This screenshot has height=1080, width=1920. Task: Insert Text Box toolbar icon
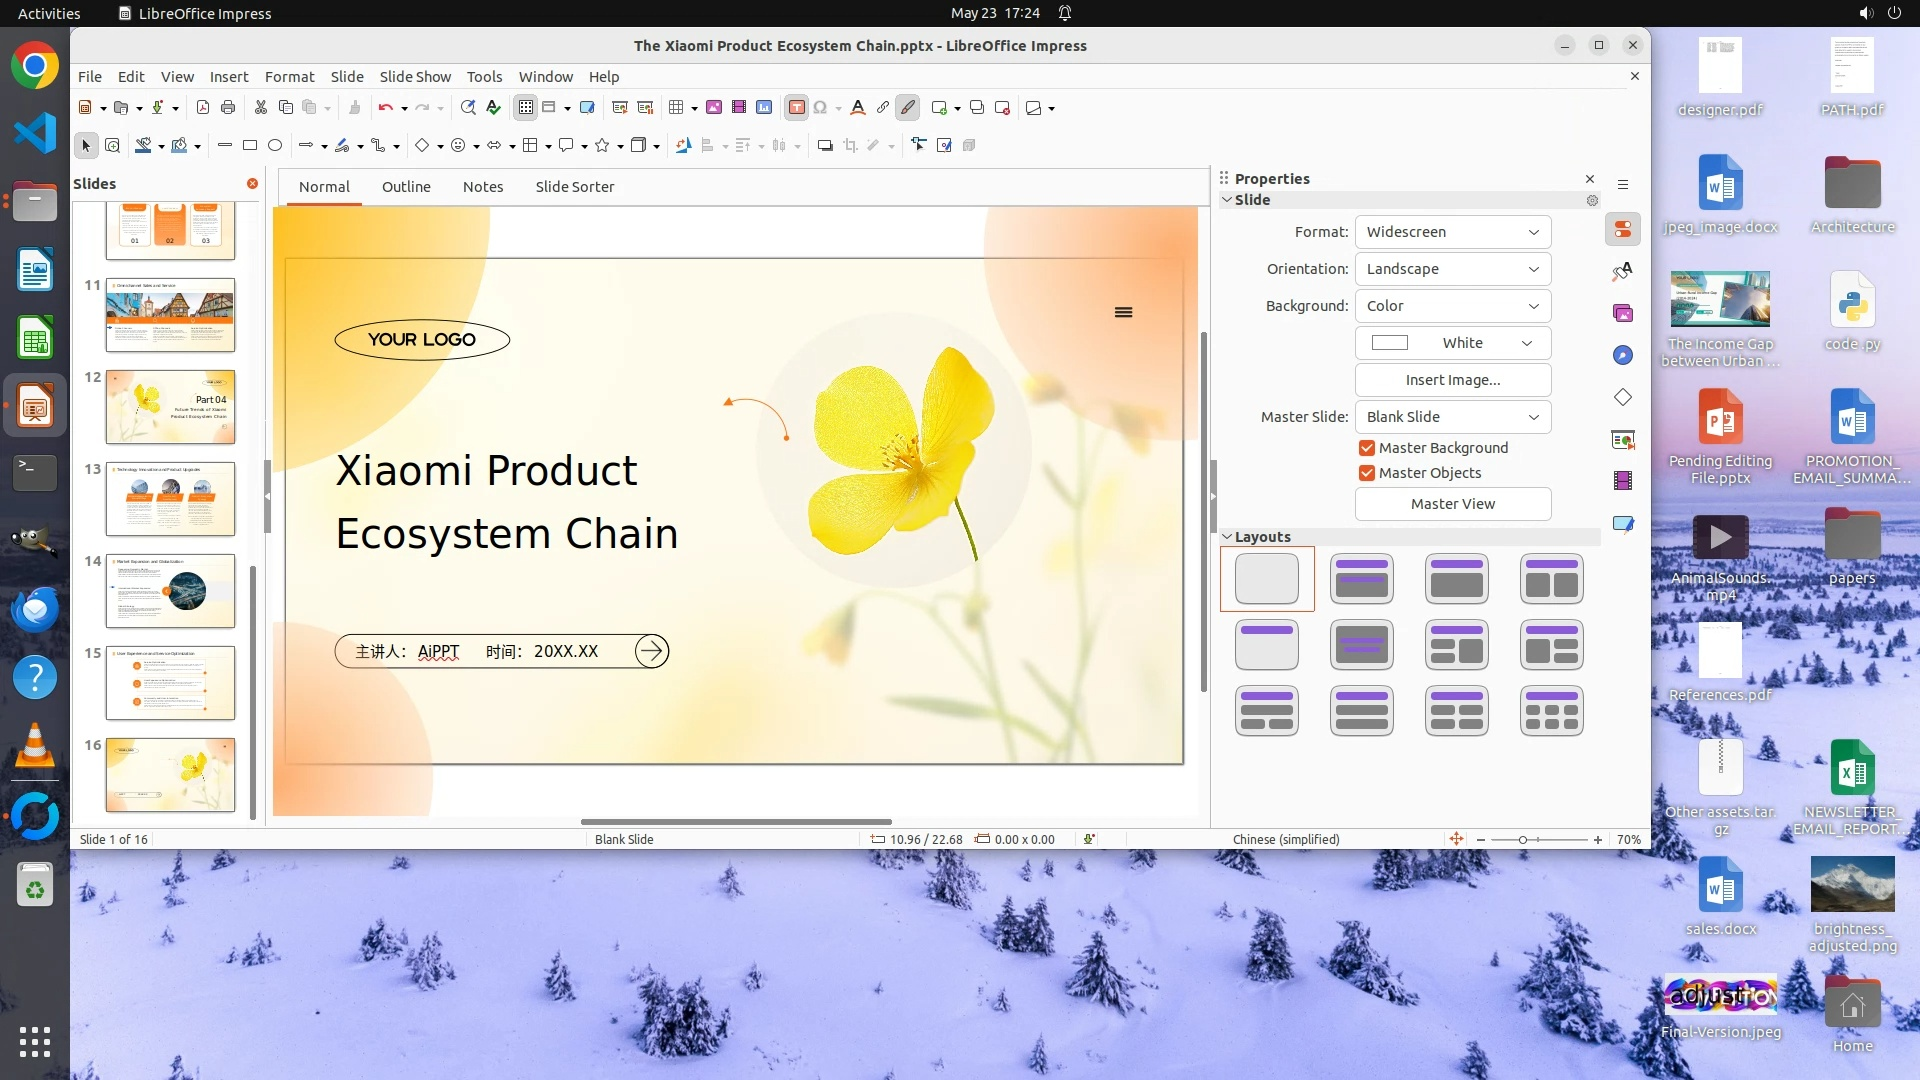click(x=796, y=108)
